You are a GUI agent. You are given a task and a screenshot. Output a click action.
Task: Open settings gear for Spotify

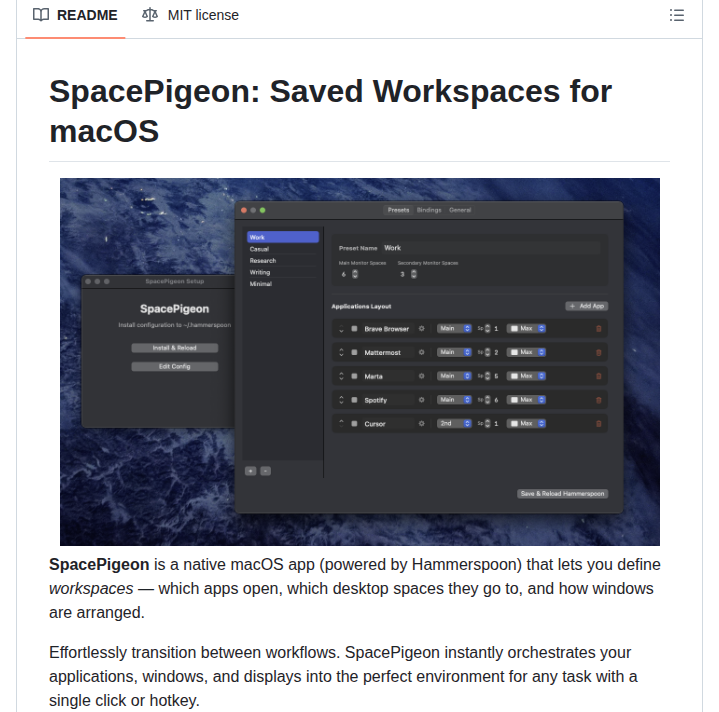(x=421, y=400)
